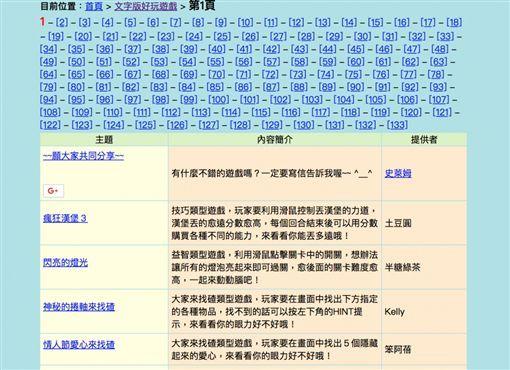Viewport: 510px width, 370px height.
Task: Click the 主題 column header
Action: pyautogui.click(x=104, y=140)
